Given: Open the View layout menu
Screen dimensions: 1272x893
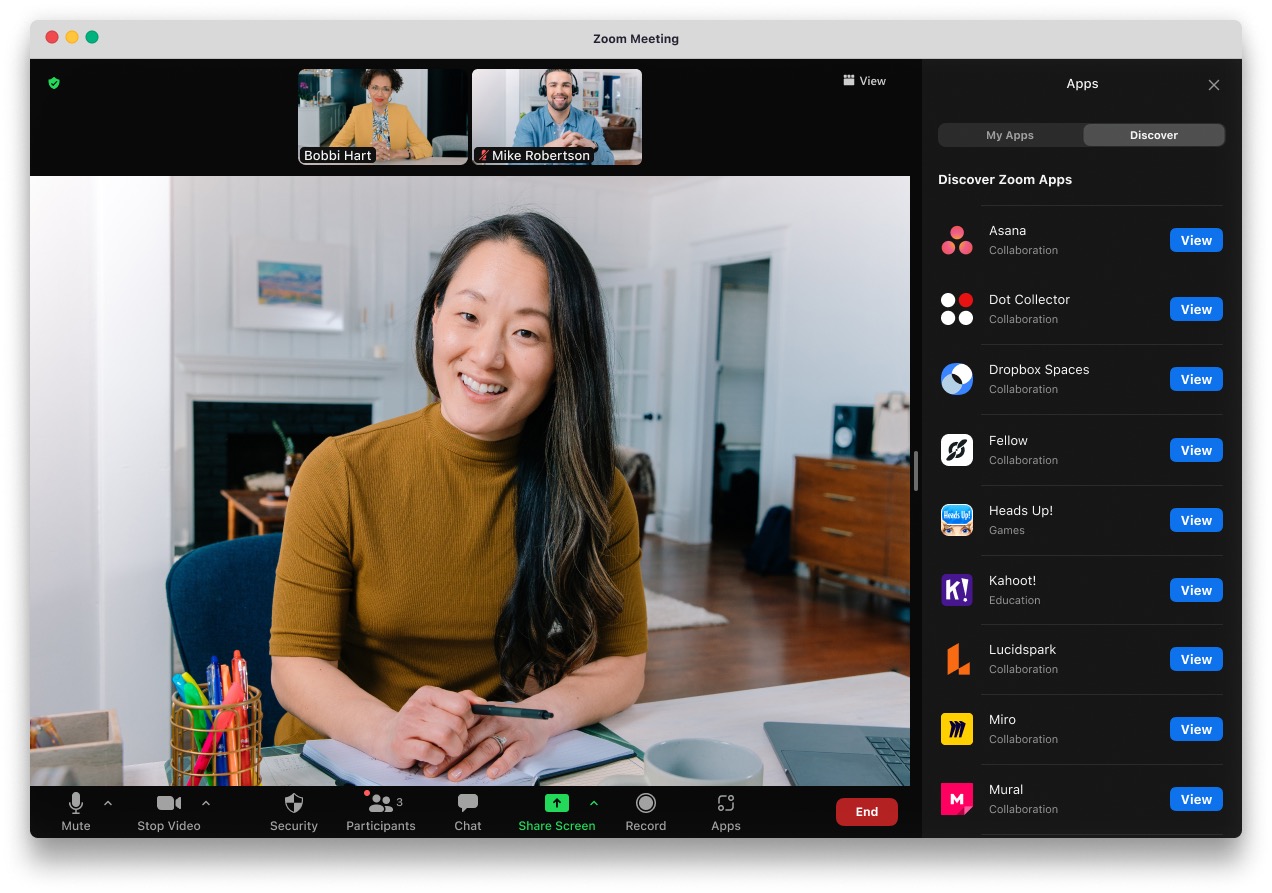Looking at the screenshot, I should pyautogui.click(x=865, y=81).
